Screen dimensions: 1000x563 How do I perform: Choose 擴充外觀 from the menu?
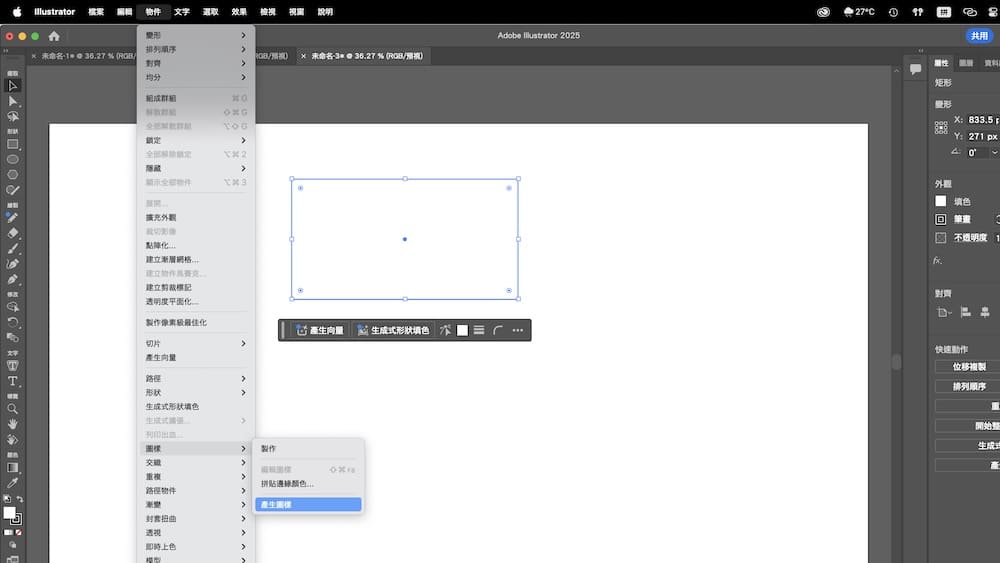coord(196,217)
